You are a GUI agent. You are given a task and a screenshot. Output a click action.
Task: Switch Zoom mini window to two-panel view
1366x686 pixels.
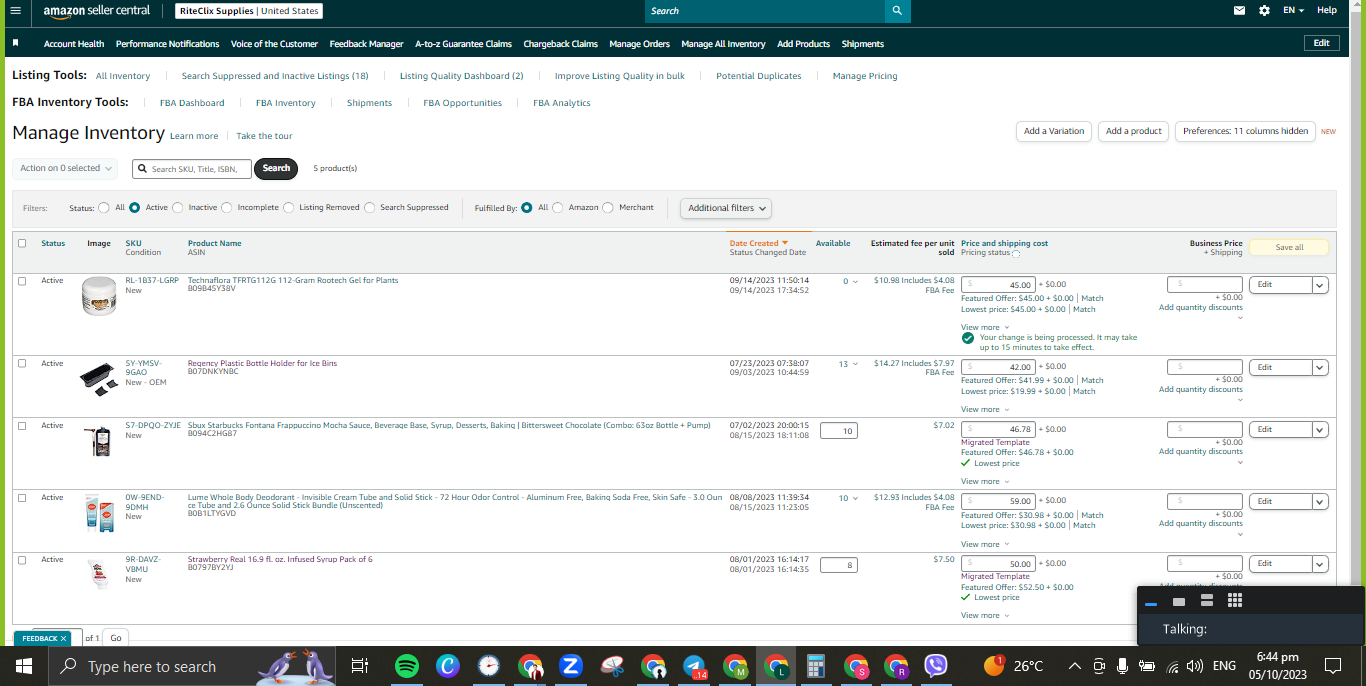1207,600
